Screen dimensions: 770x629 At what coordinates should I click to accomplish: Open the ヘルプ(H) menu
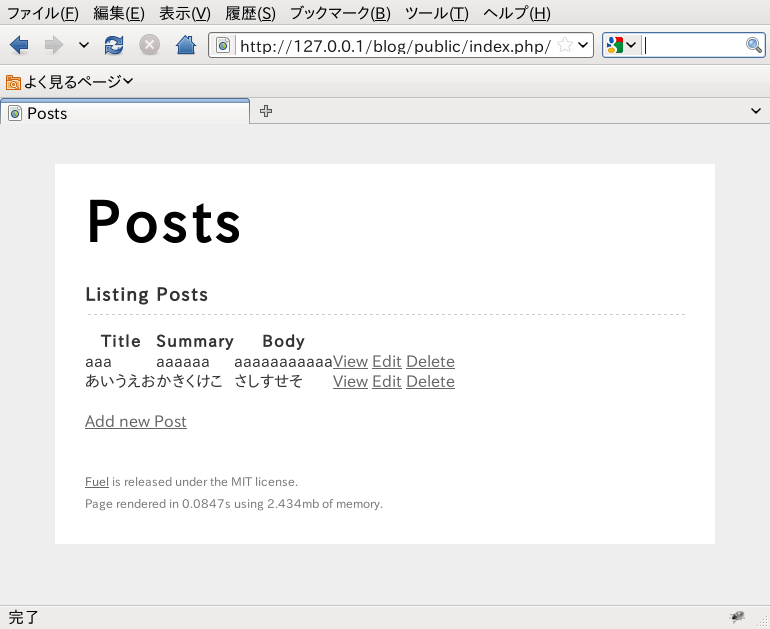(x=517, y=13)
